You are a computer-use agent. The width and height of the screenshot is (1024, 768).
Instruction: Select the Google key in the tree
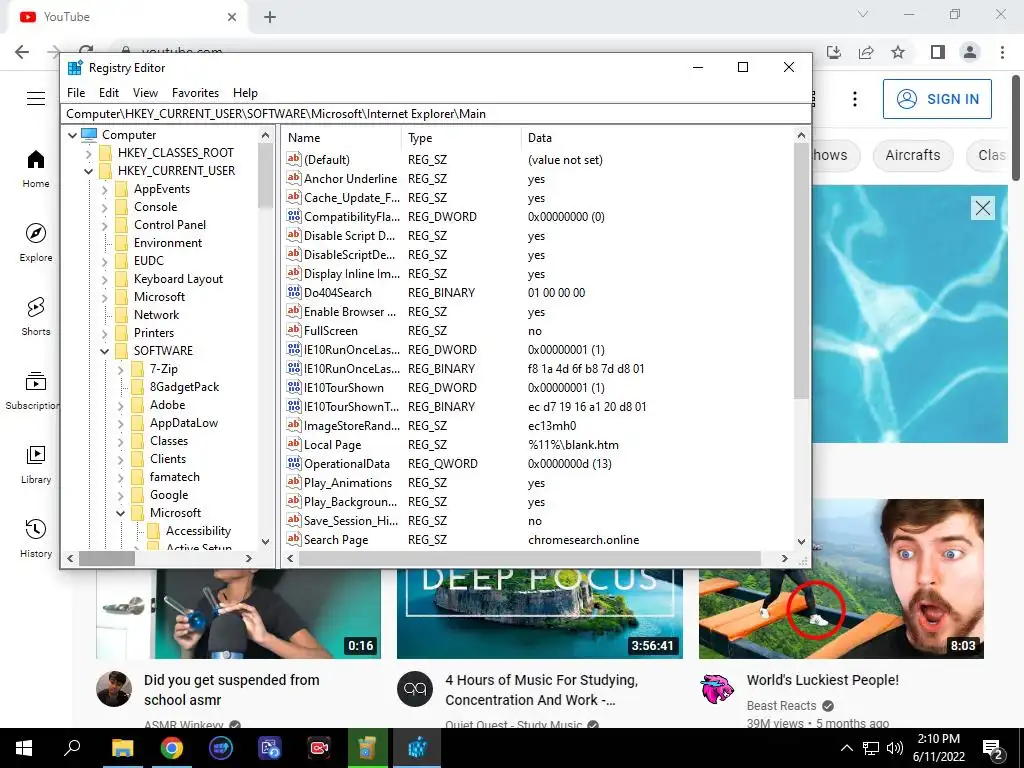168,495
